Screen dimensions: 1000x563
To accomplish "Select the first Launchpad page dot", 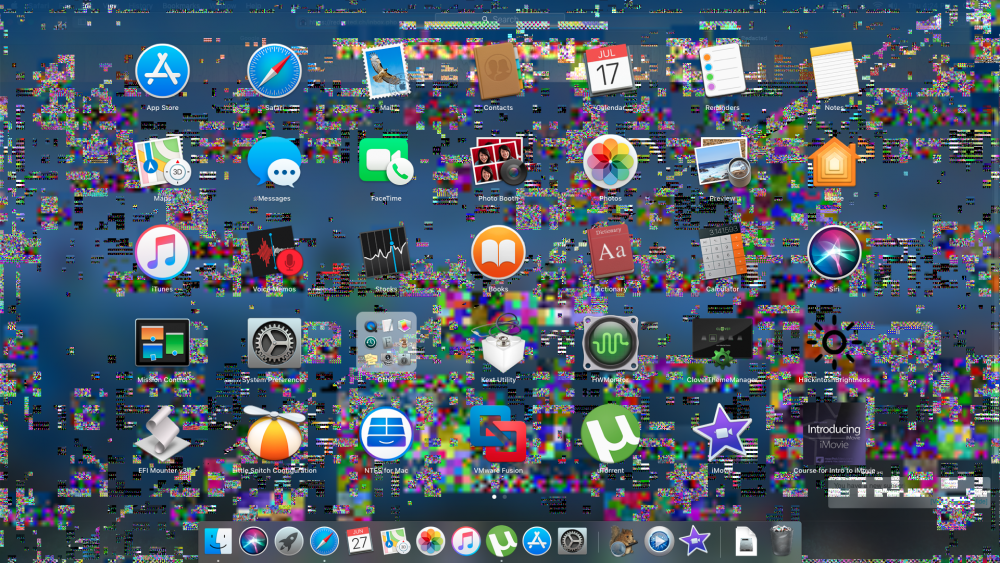I will (494, 497).
